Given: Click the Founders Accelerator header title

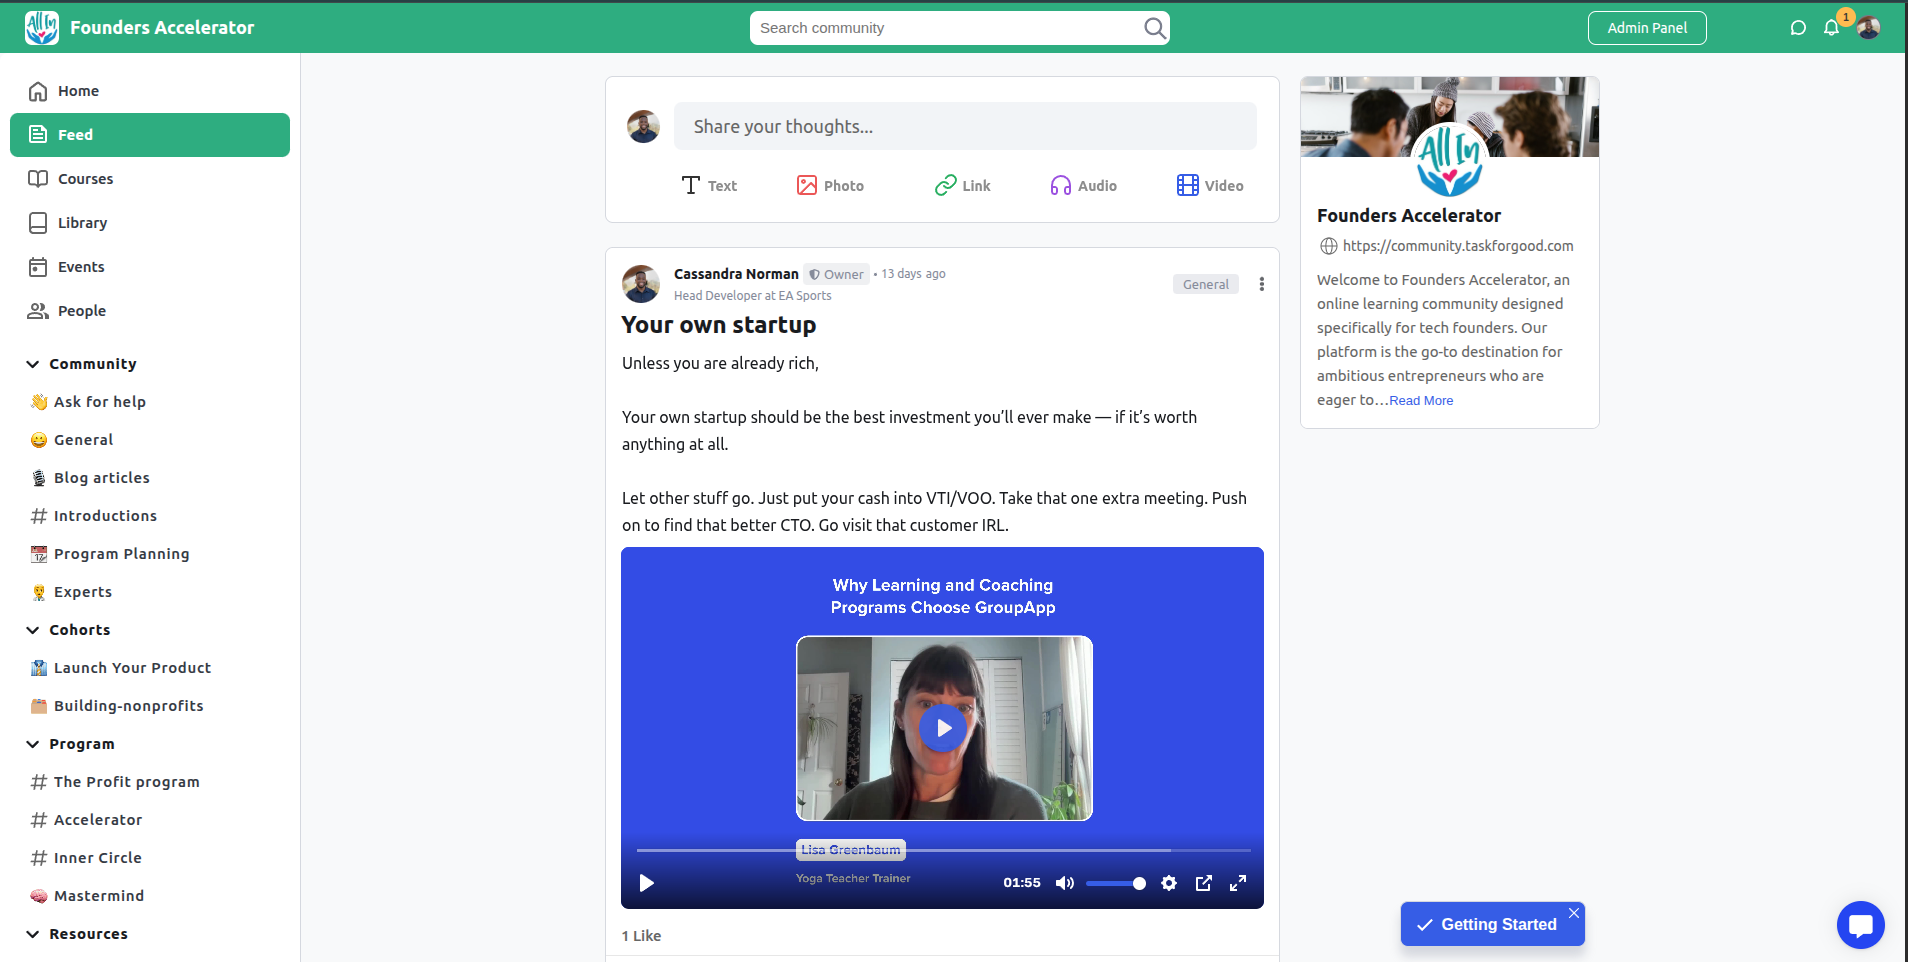Looking at the screenshot, I should coord(162,28).
